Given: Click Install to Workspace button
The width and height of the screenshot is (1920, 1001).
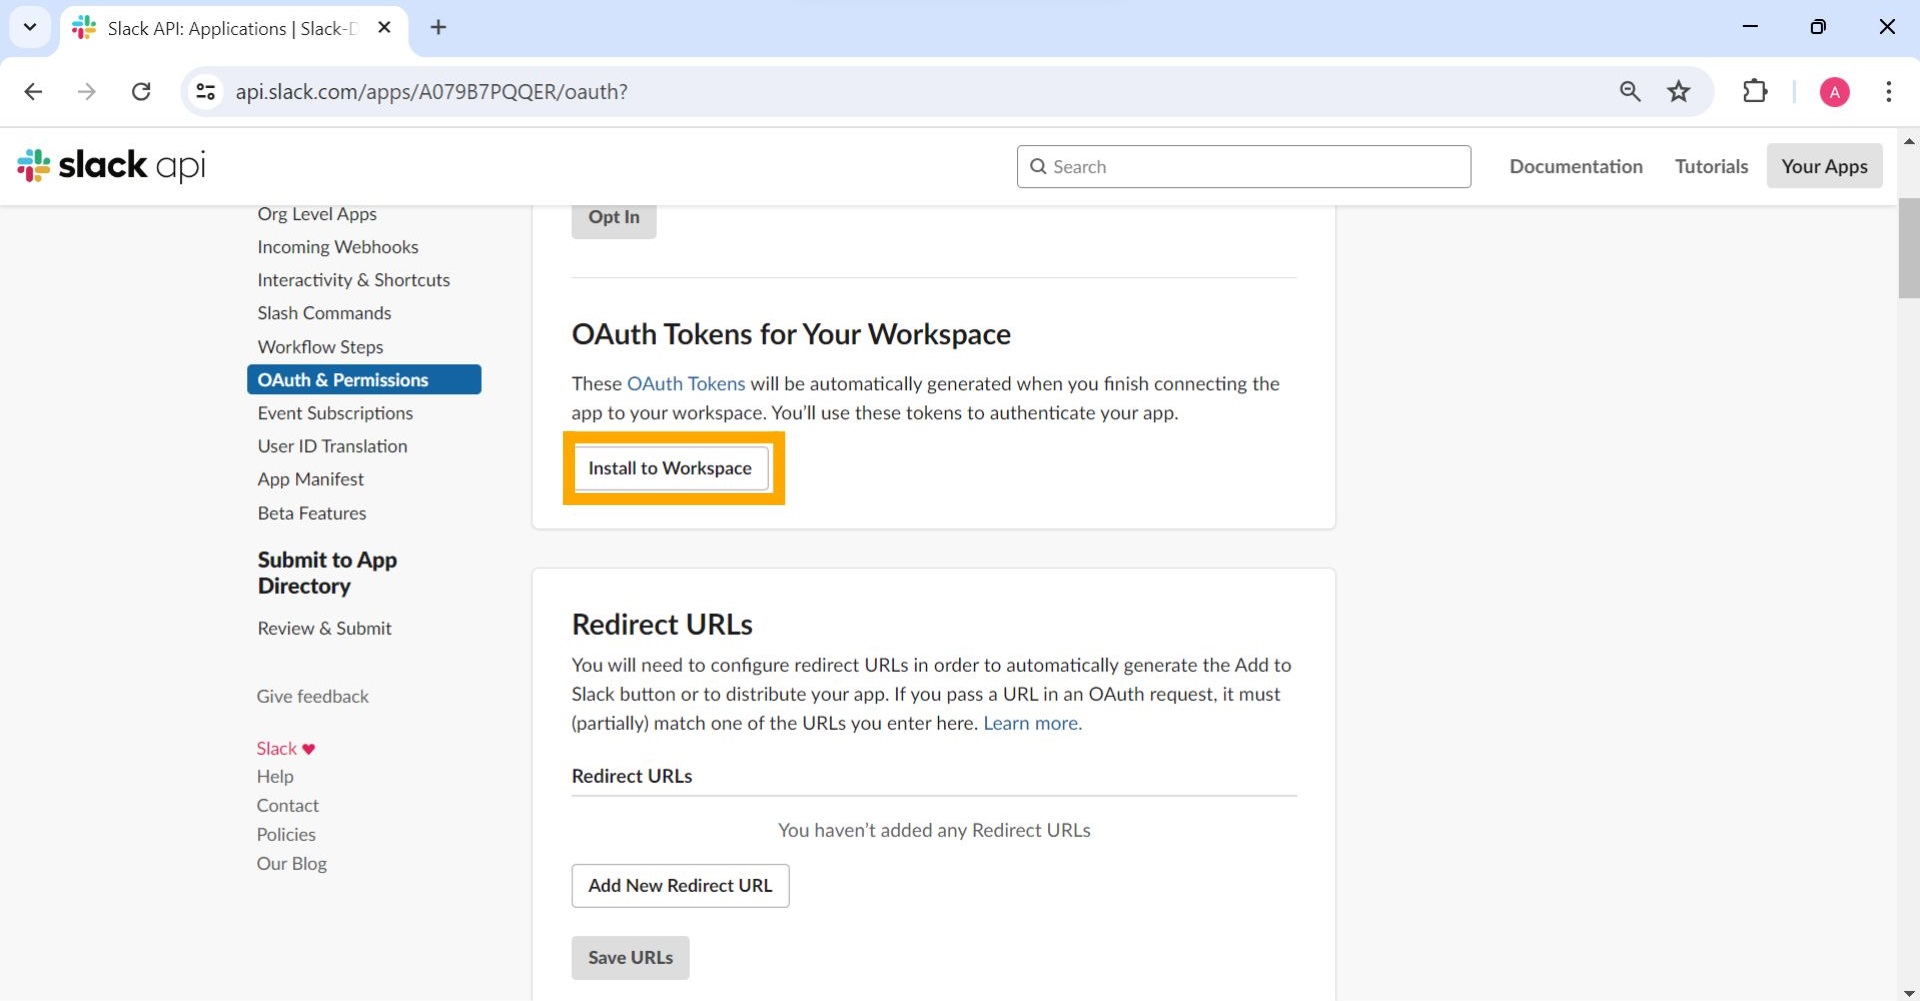Looking at the screenshot, I should (x=670, y=468).
